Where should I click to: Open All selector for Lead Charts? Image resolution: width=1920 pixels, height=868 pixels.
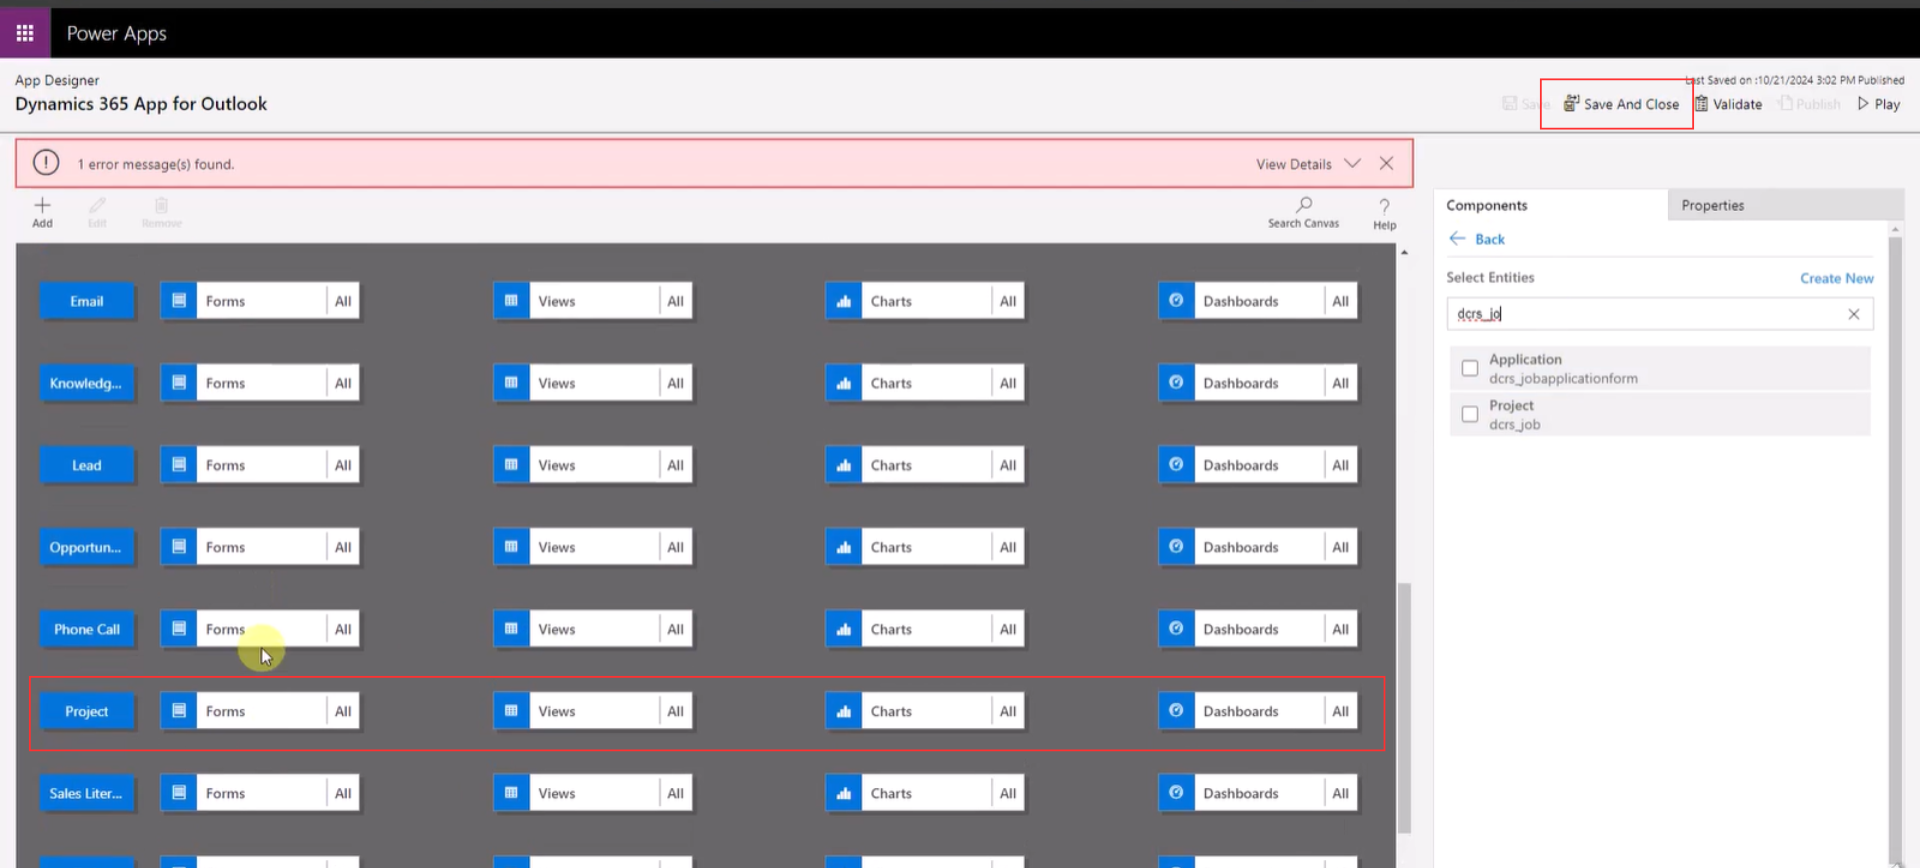[x=1008, y=465]
